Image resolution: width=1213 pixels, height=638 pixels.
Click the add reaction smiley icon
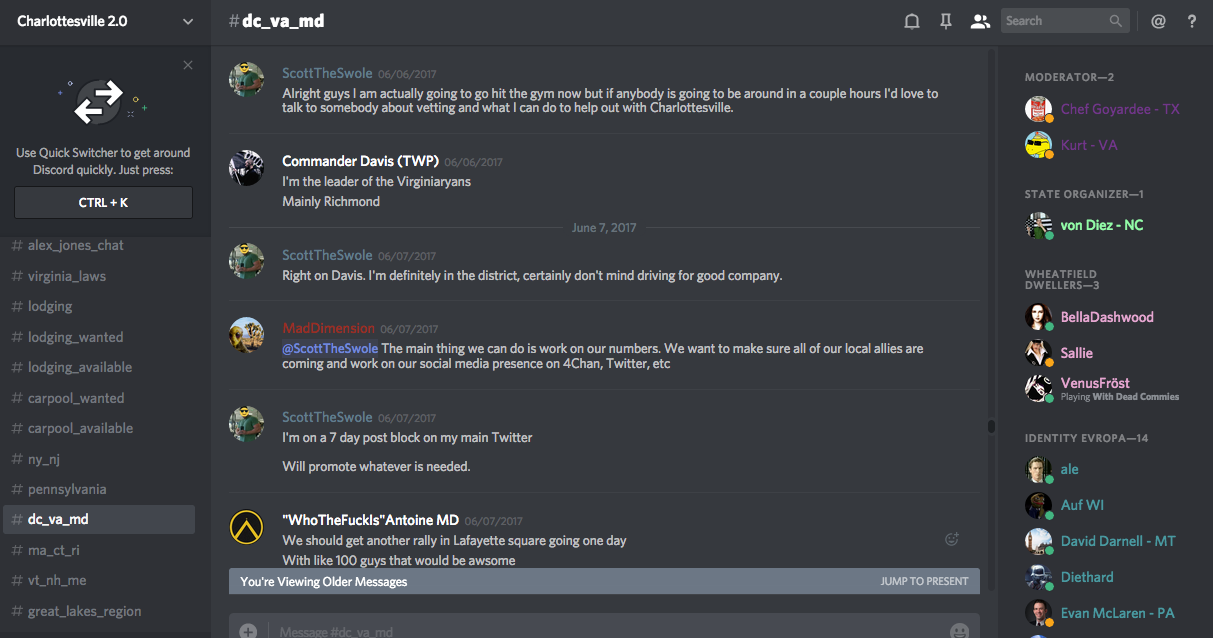(952, 540)
